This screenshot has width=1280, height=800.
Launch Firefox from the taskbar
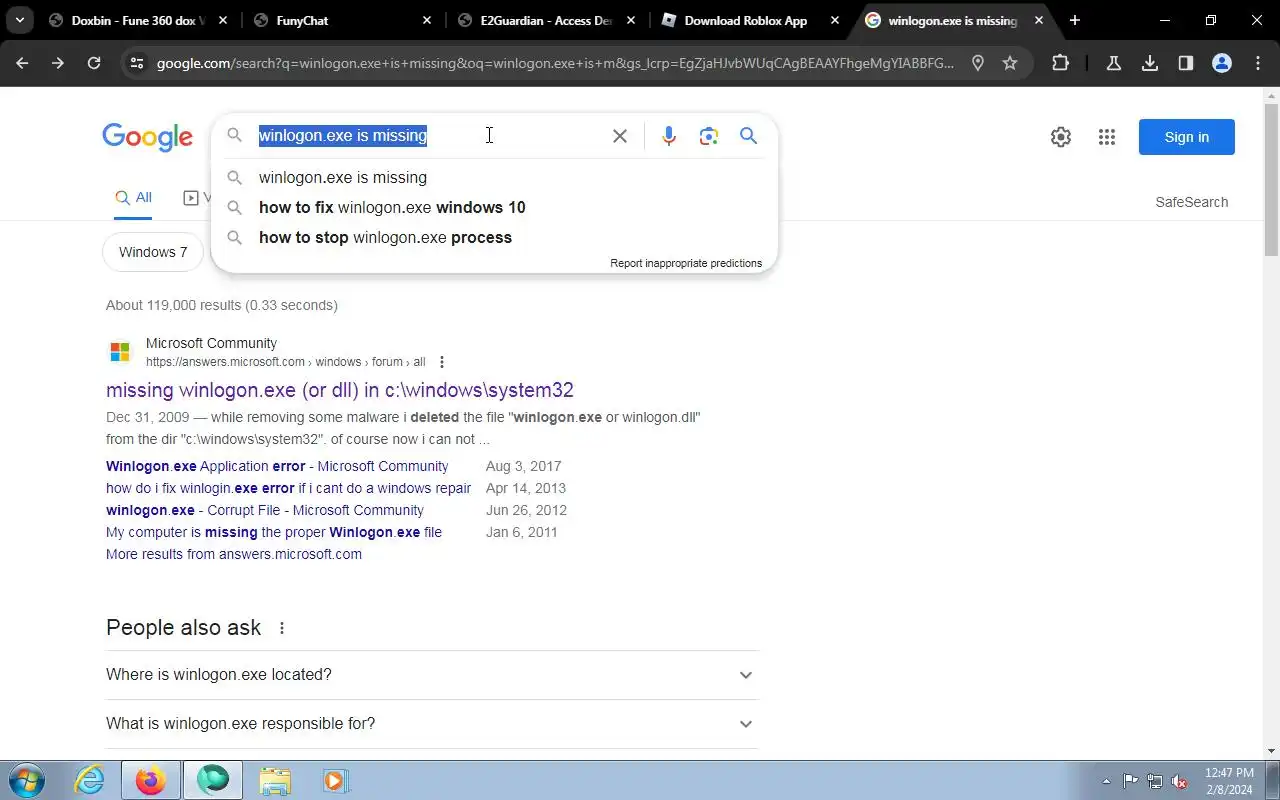pos(151,780)
